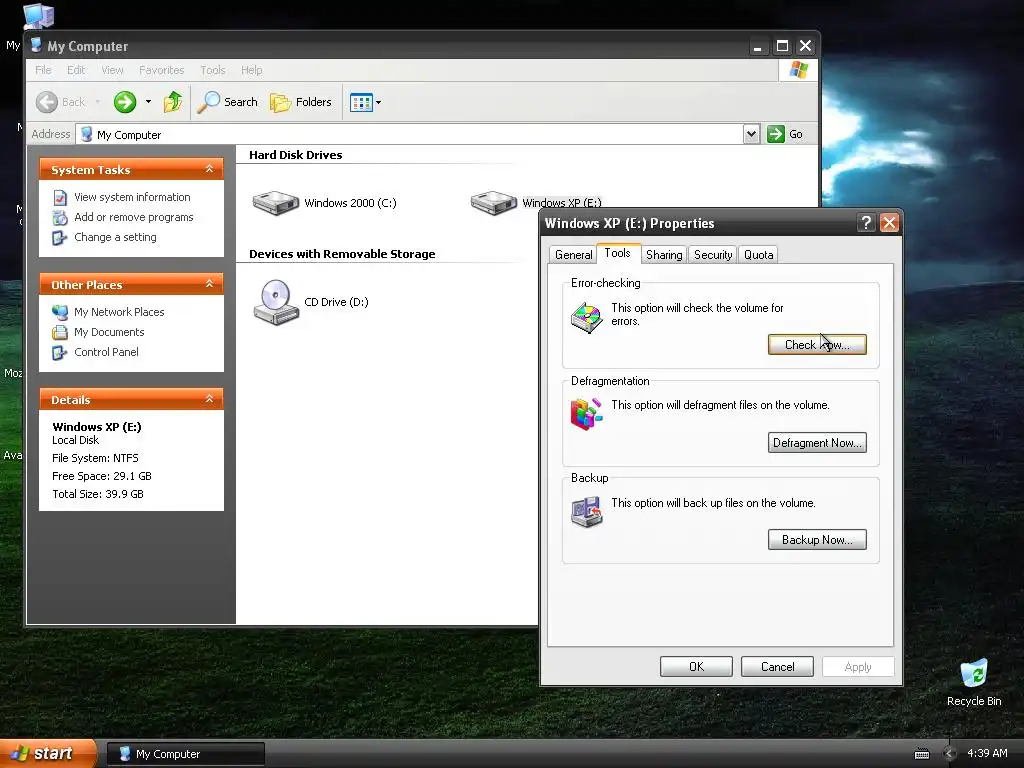
Task: Select the Windows XP (E:) drive icon
Action: 494,202
